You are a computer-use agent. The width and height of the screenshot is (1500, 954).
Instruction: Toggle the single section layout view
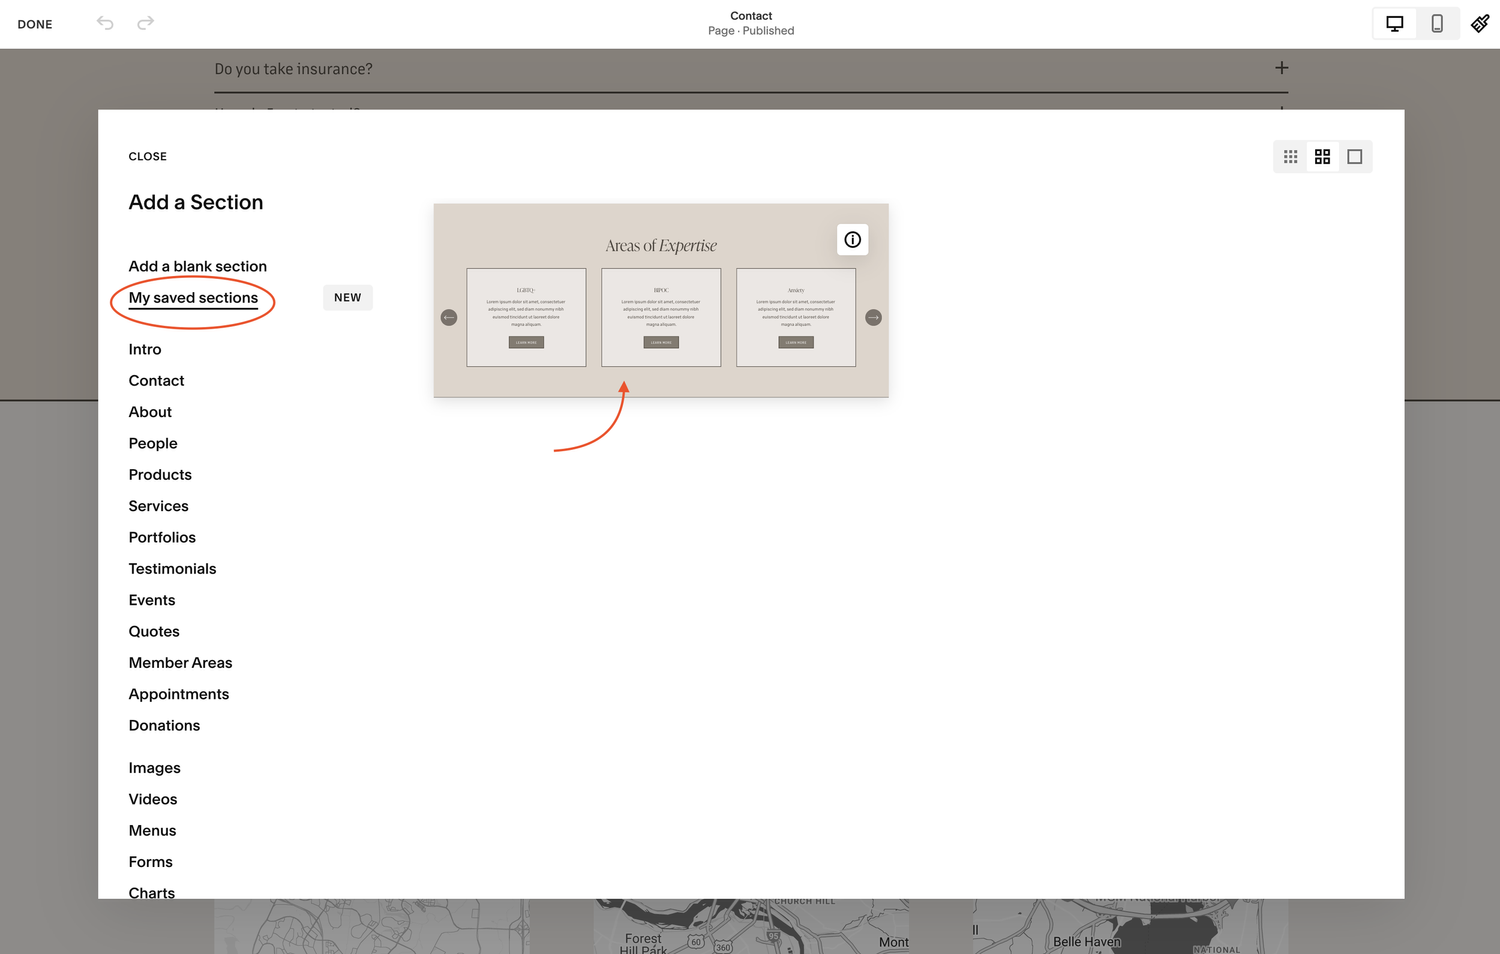[1355, 156]
